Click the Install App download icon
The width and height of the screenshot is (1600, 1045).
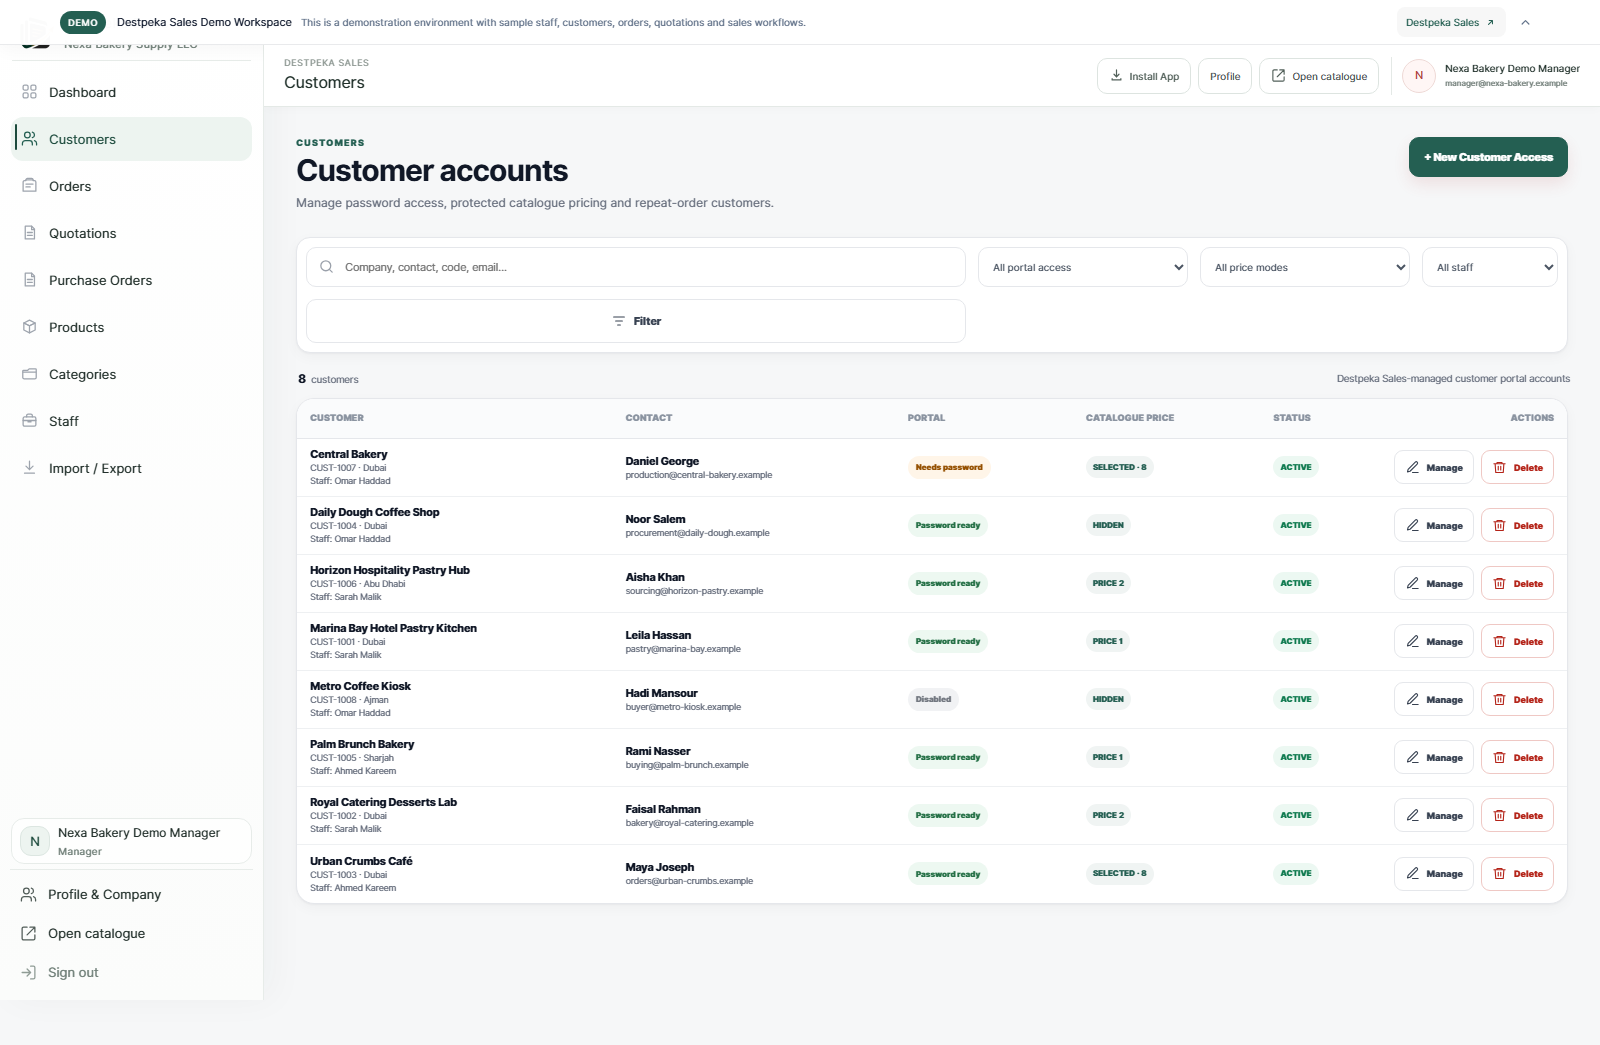tap(1116, 76)
